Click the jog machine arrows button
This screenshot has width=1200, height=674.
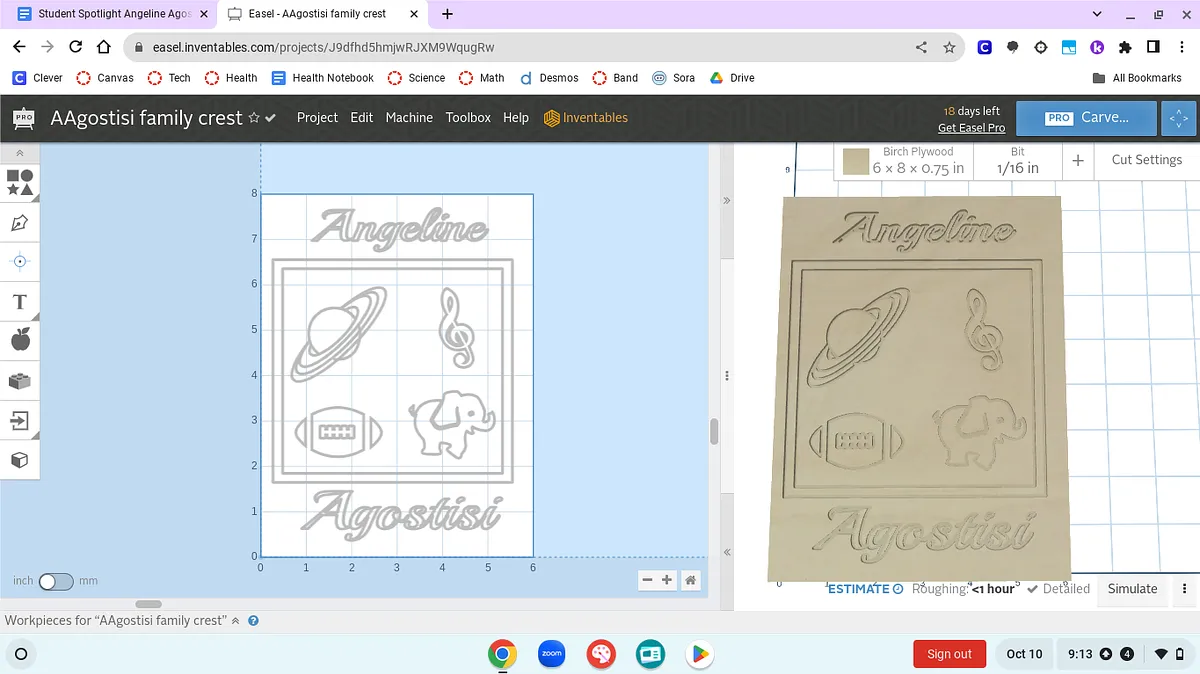pyautogui.click(x=1178, y=118)
